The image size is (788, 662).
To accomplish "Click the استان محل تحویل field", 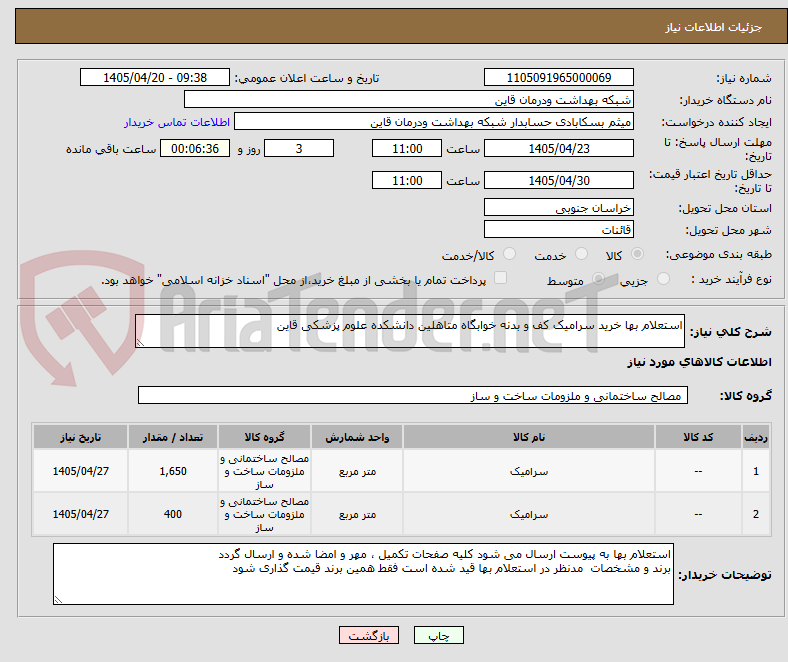I will click(559, 207).
